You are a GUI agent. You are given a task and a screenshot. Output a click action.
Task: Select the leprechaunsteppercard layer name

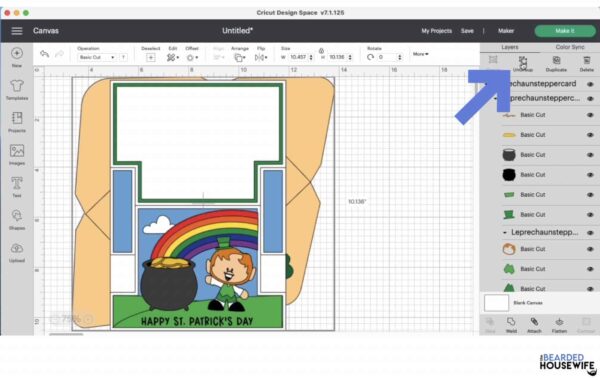pyautogui.click(x=543, y=83)
